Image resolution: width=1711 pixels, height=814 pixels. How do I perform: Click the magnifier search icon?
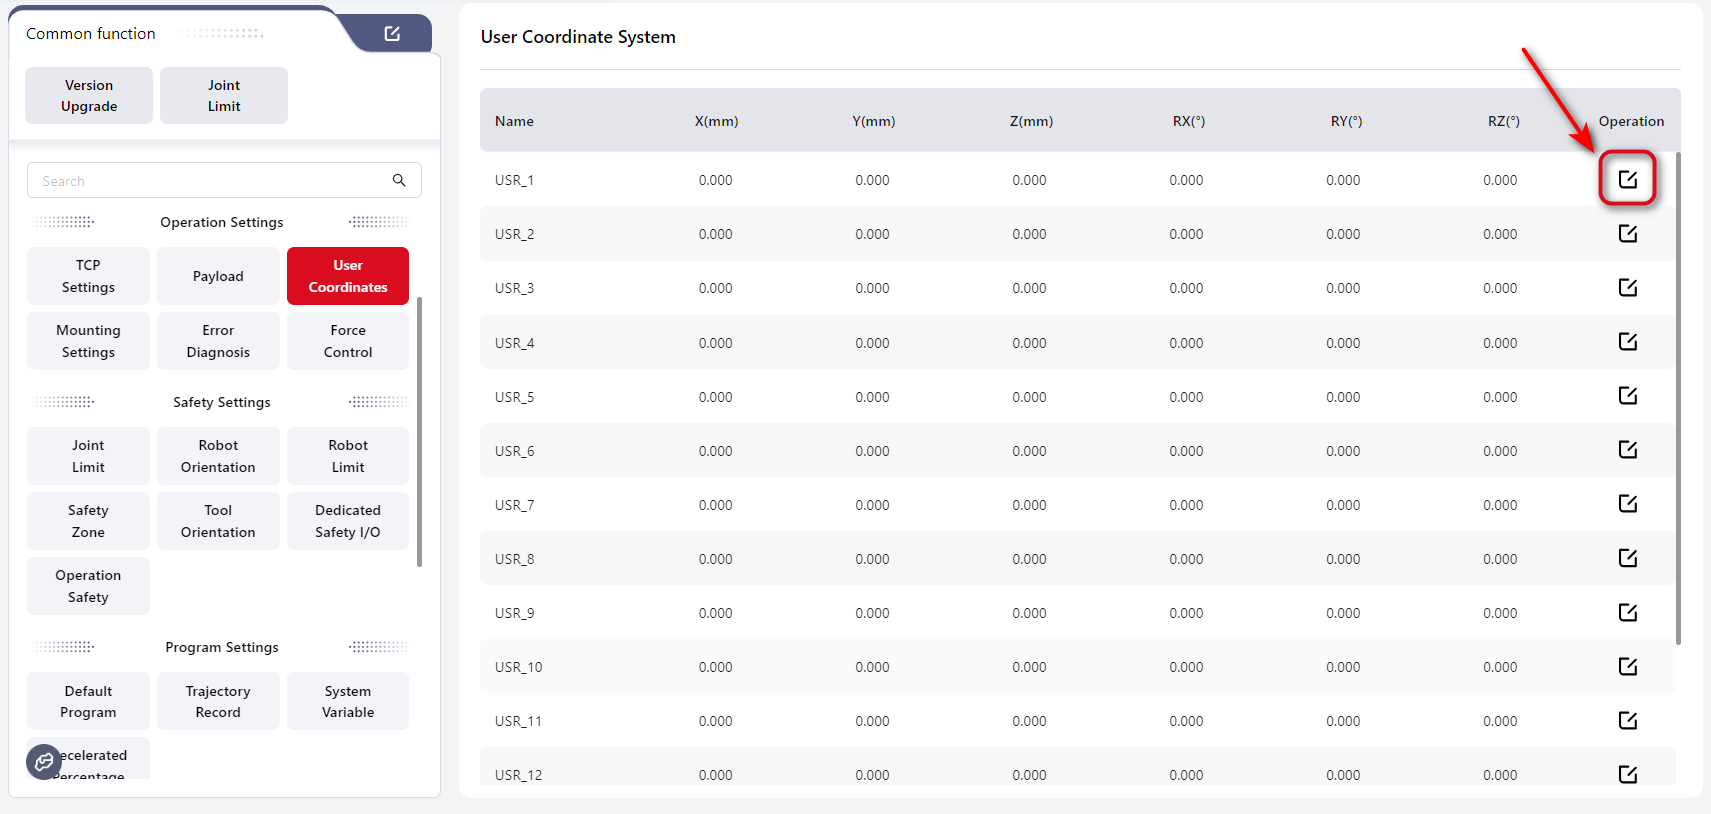pyautogui.click(x=399, y=181)
